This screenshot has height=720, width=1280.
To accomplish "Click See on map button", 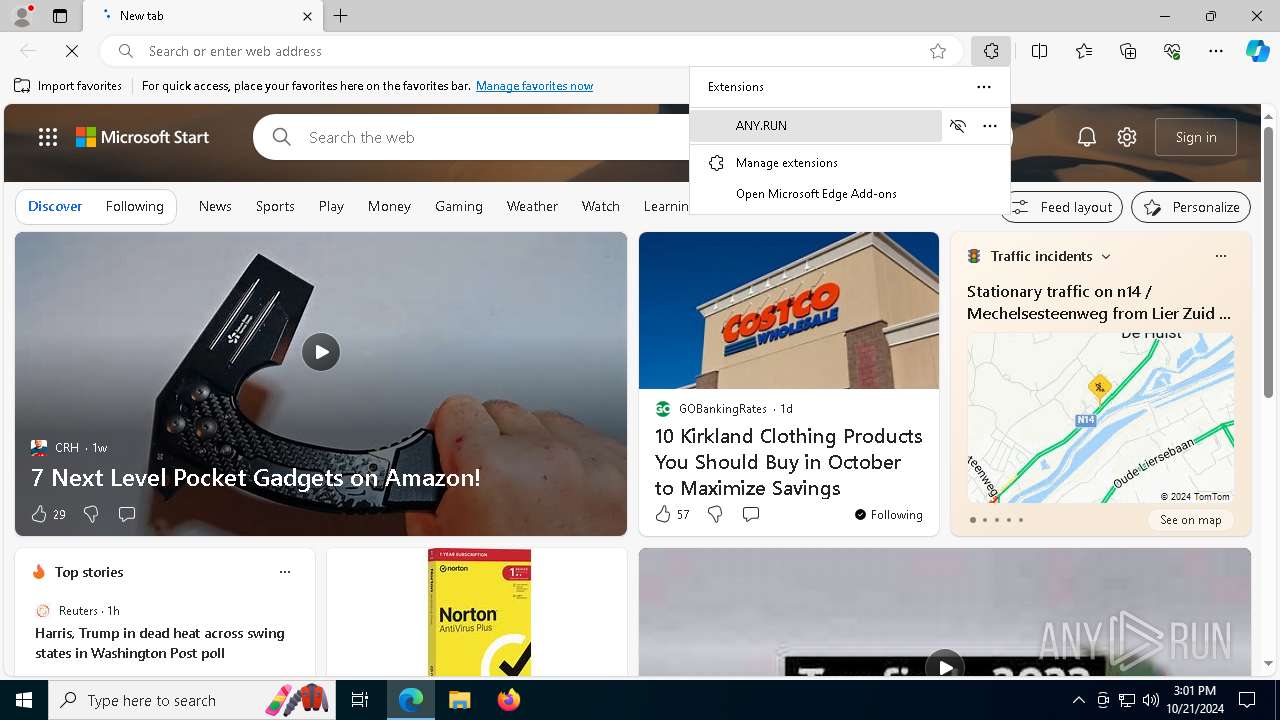I will (x=1191, y=520).
